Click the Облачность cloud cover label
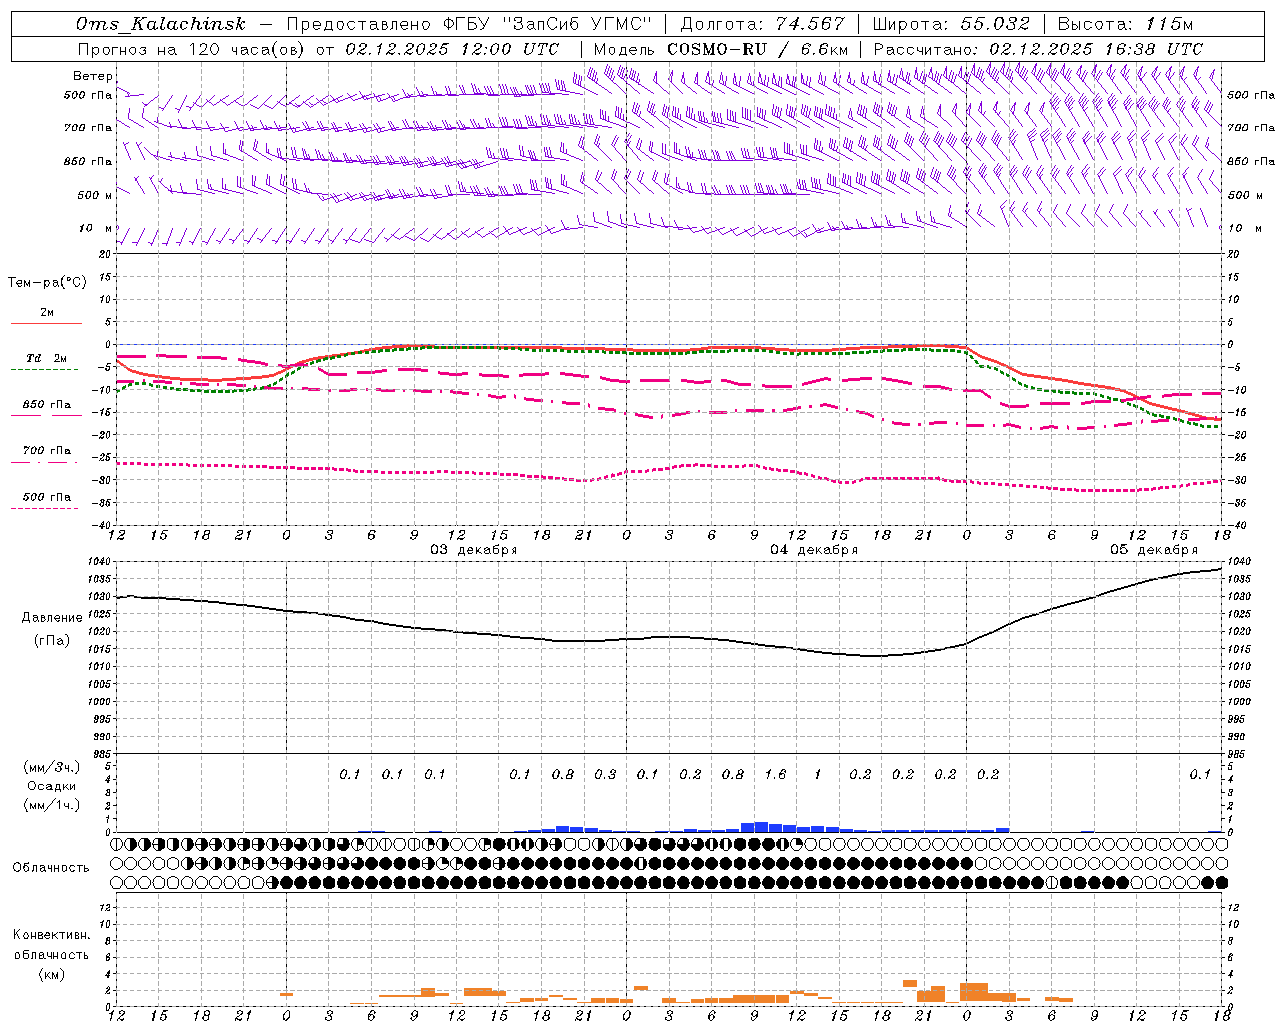This screenshot has width=1280, height=1024. 51,868
